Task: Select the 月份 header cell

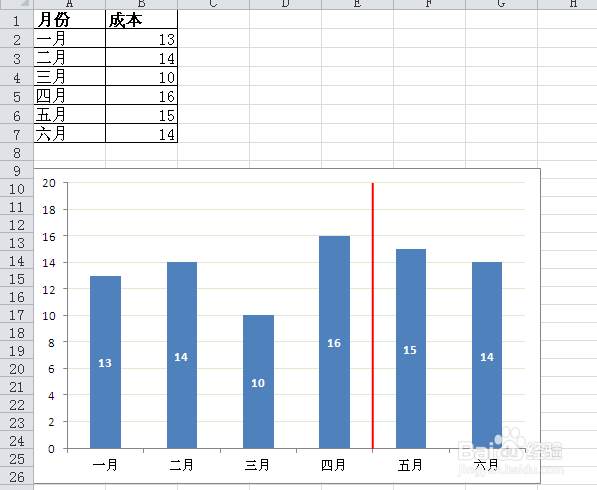Action: pos(70,19)
